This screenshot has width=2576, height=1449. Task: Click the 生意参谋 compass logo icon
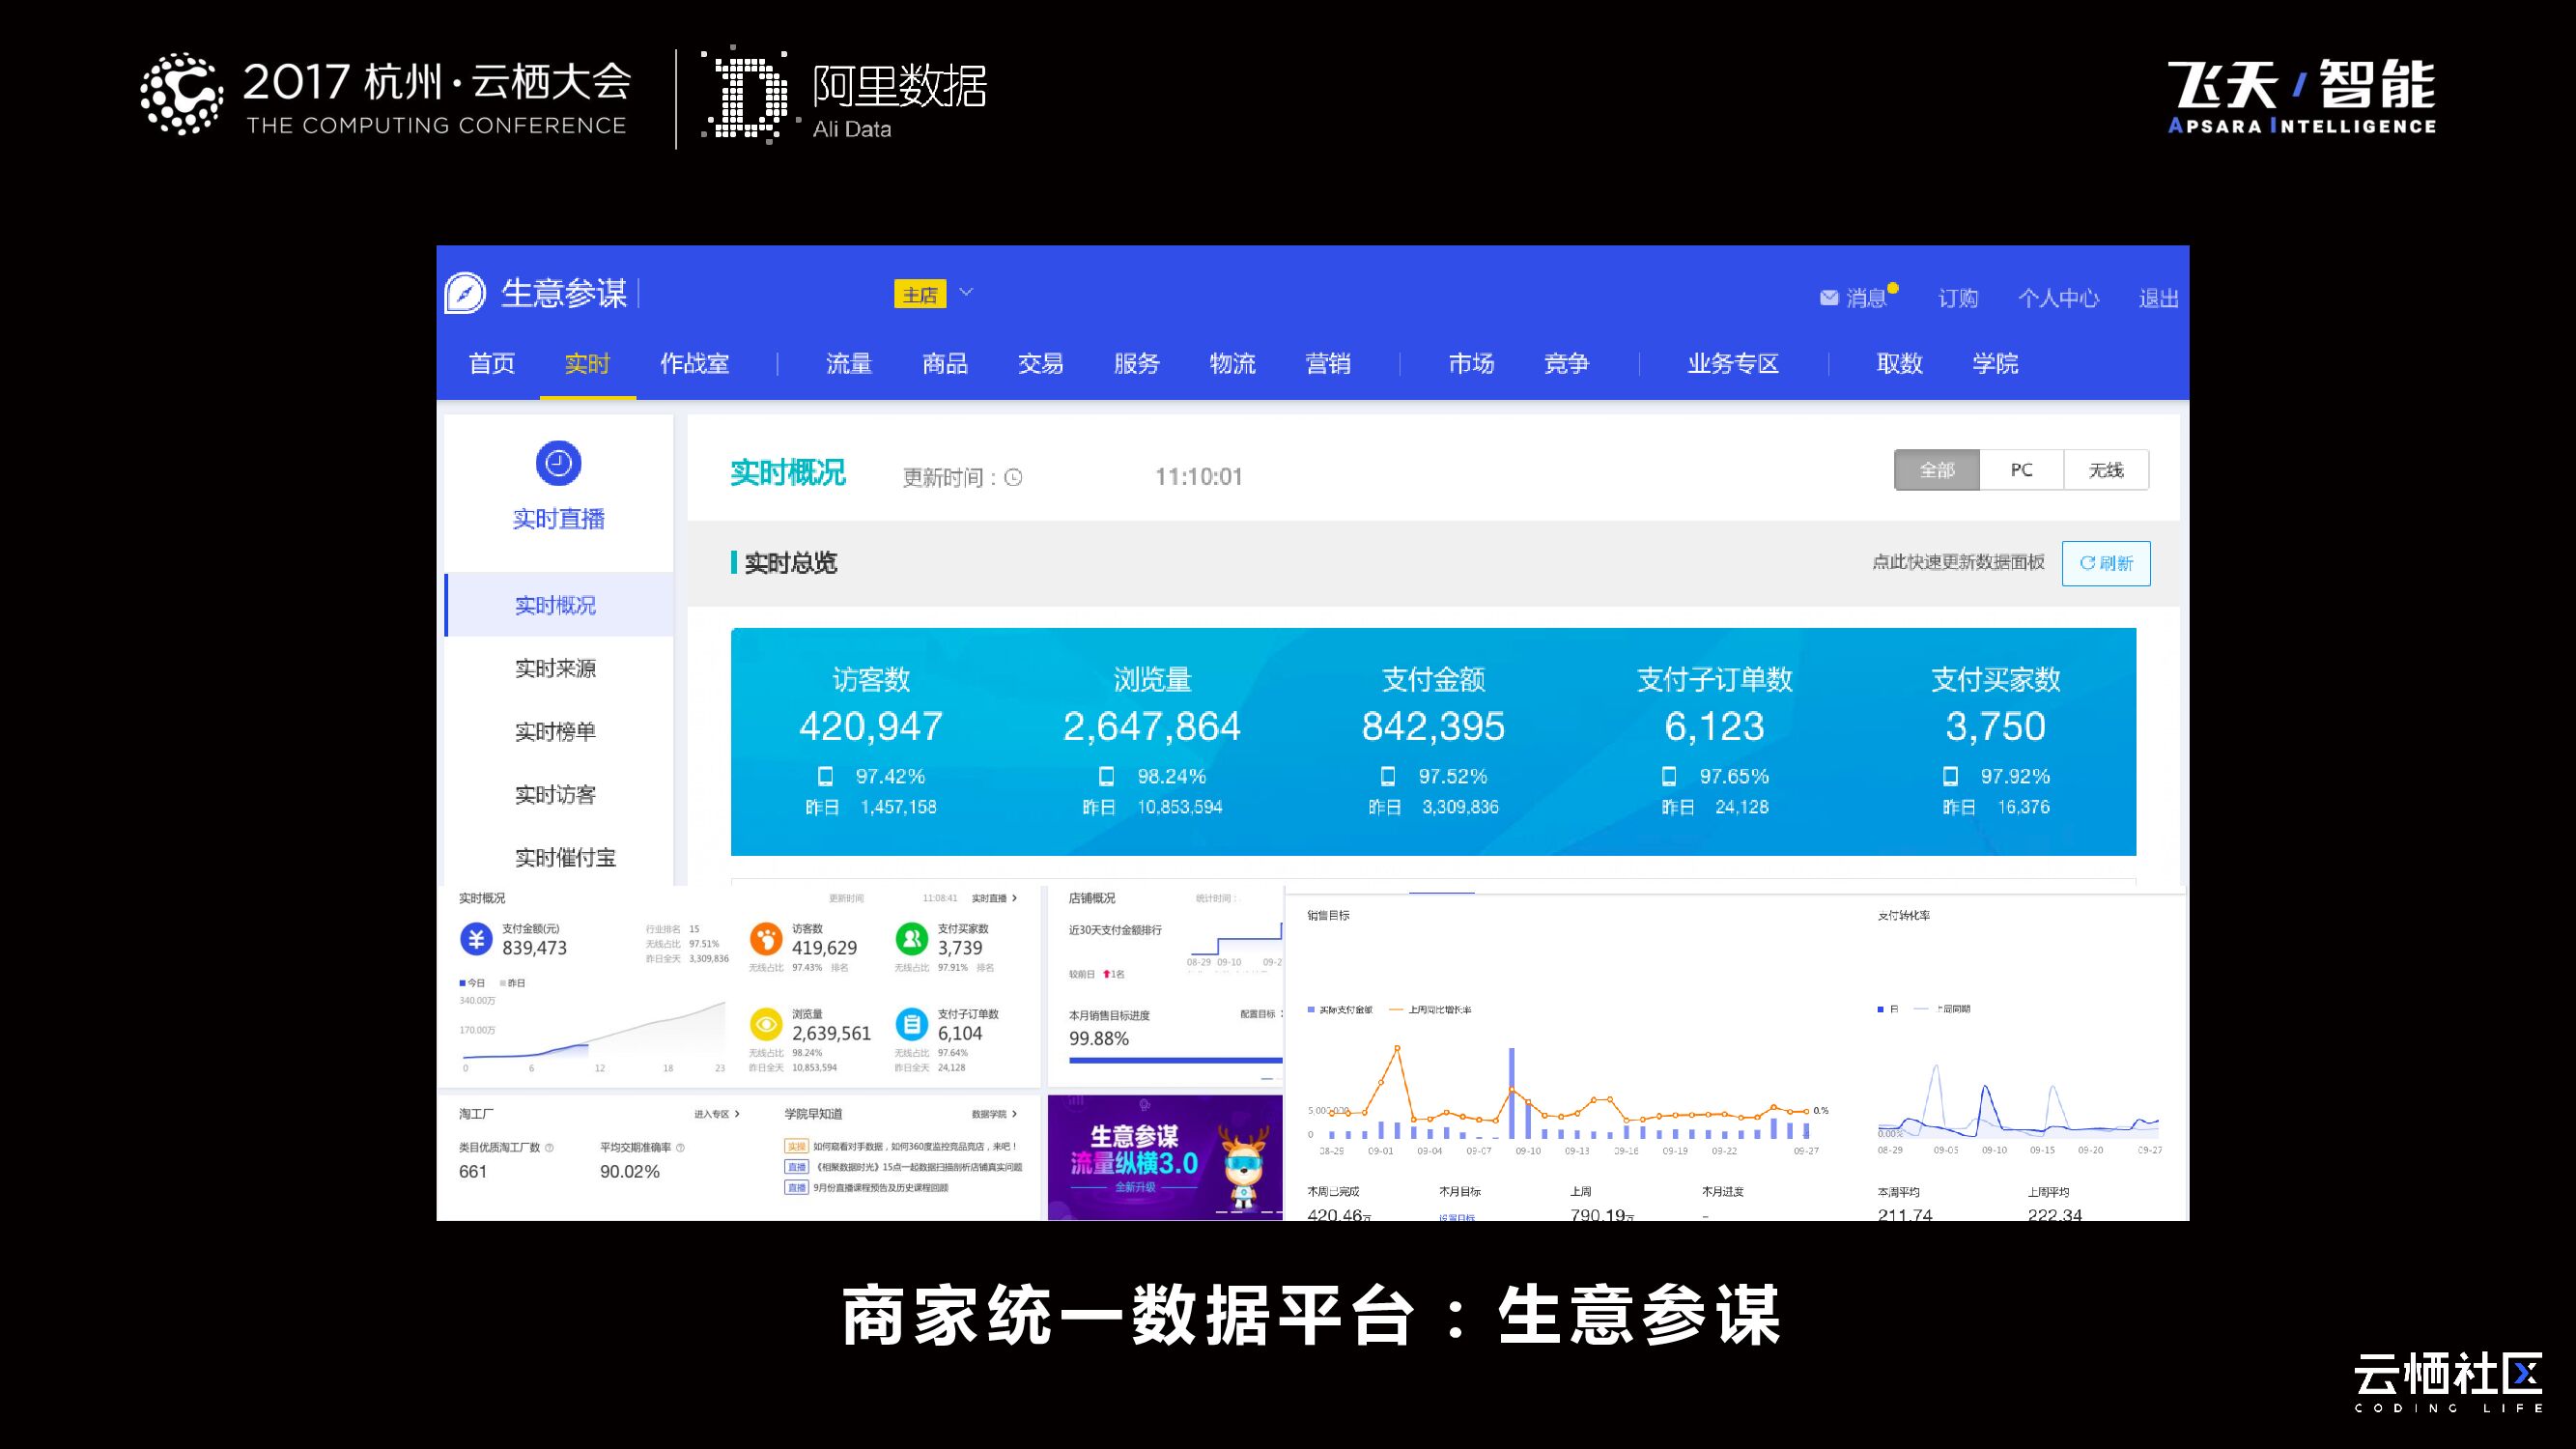click(465, 293)
